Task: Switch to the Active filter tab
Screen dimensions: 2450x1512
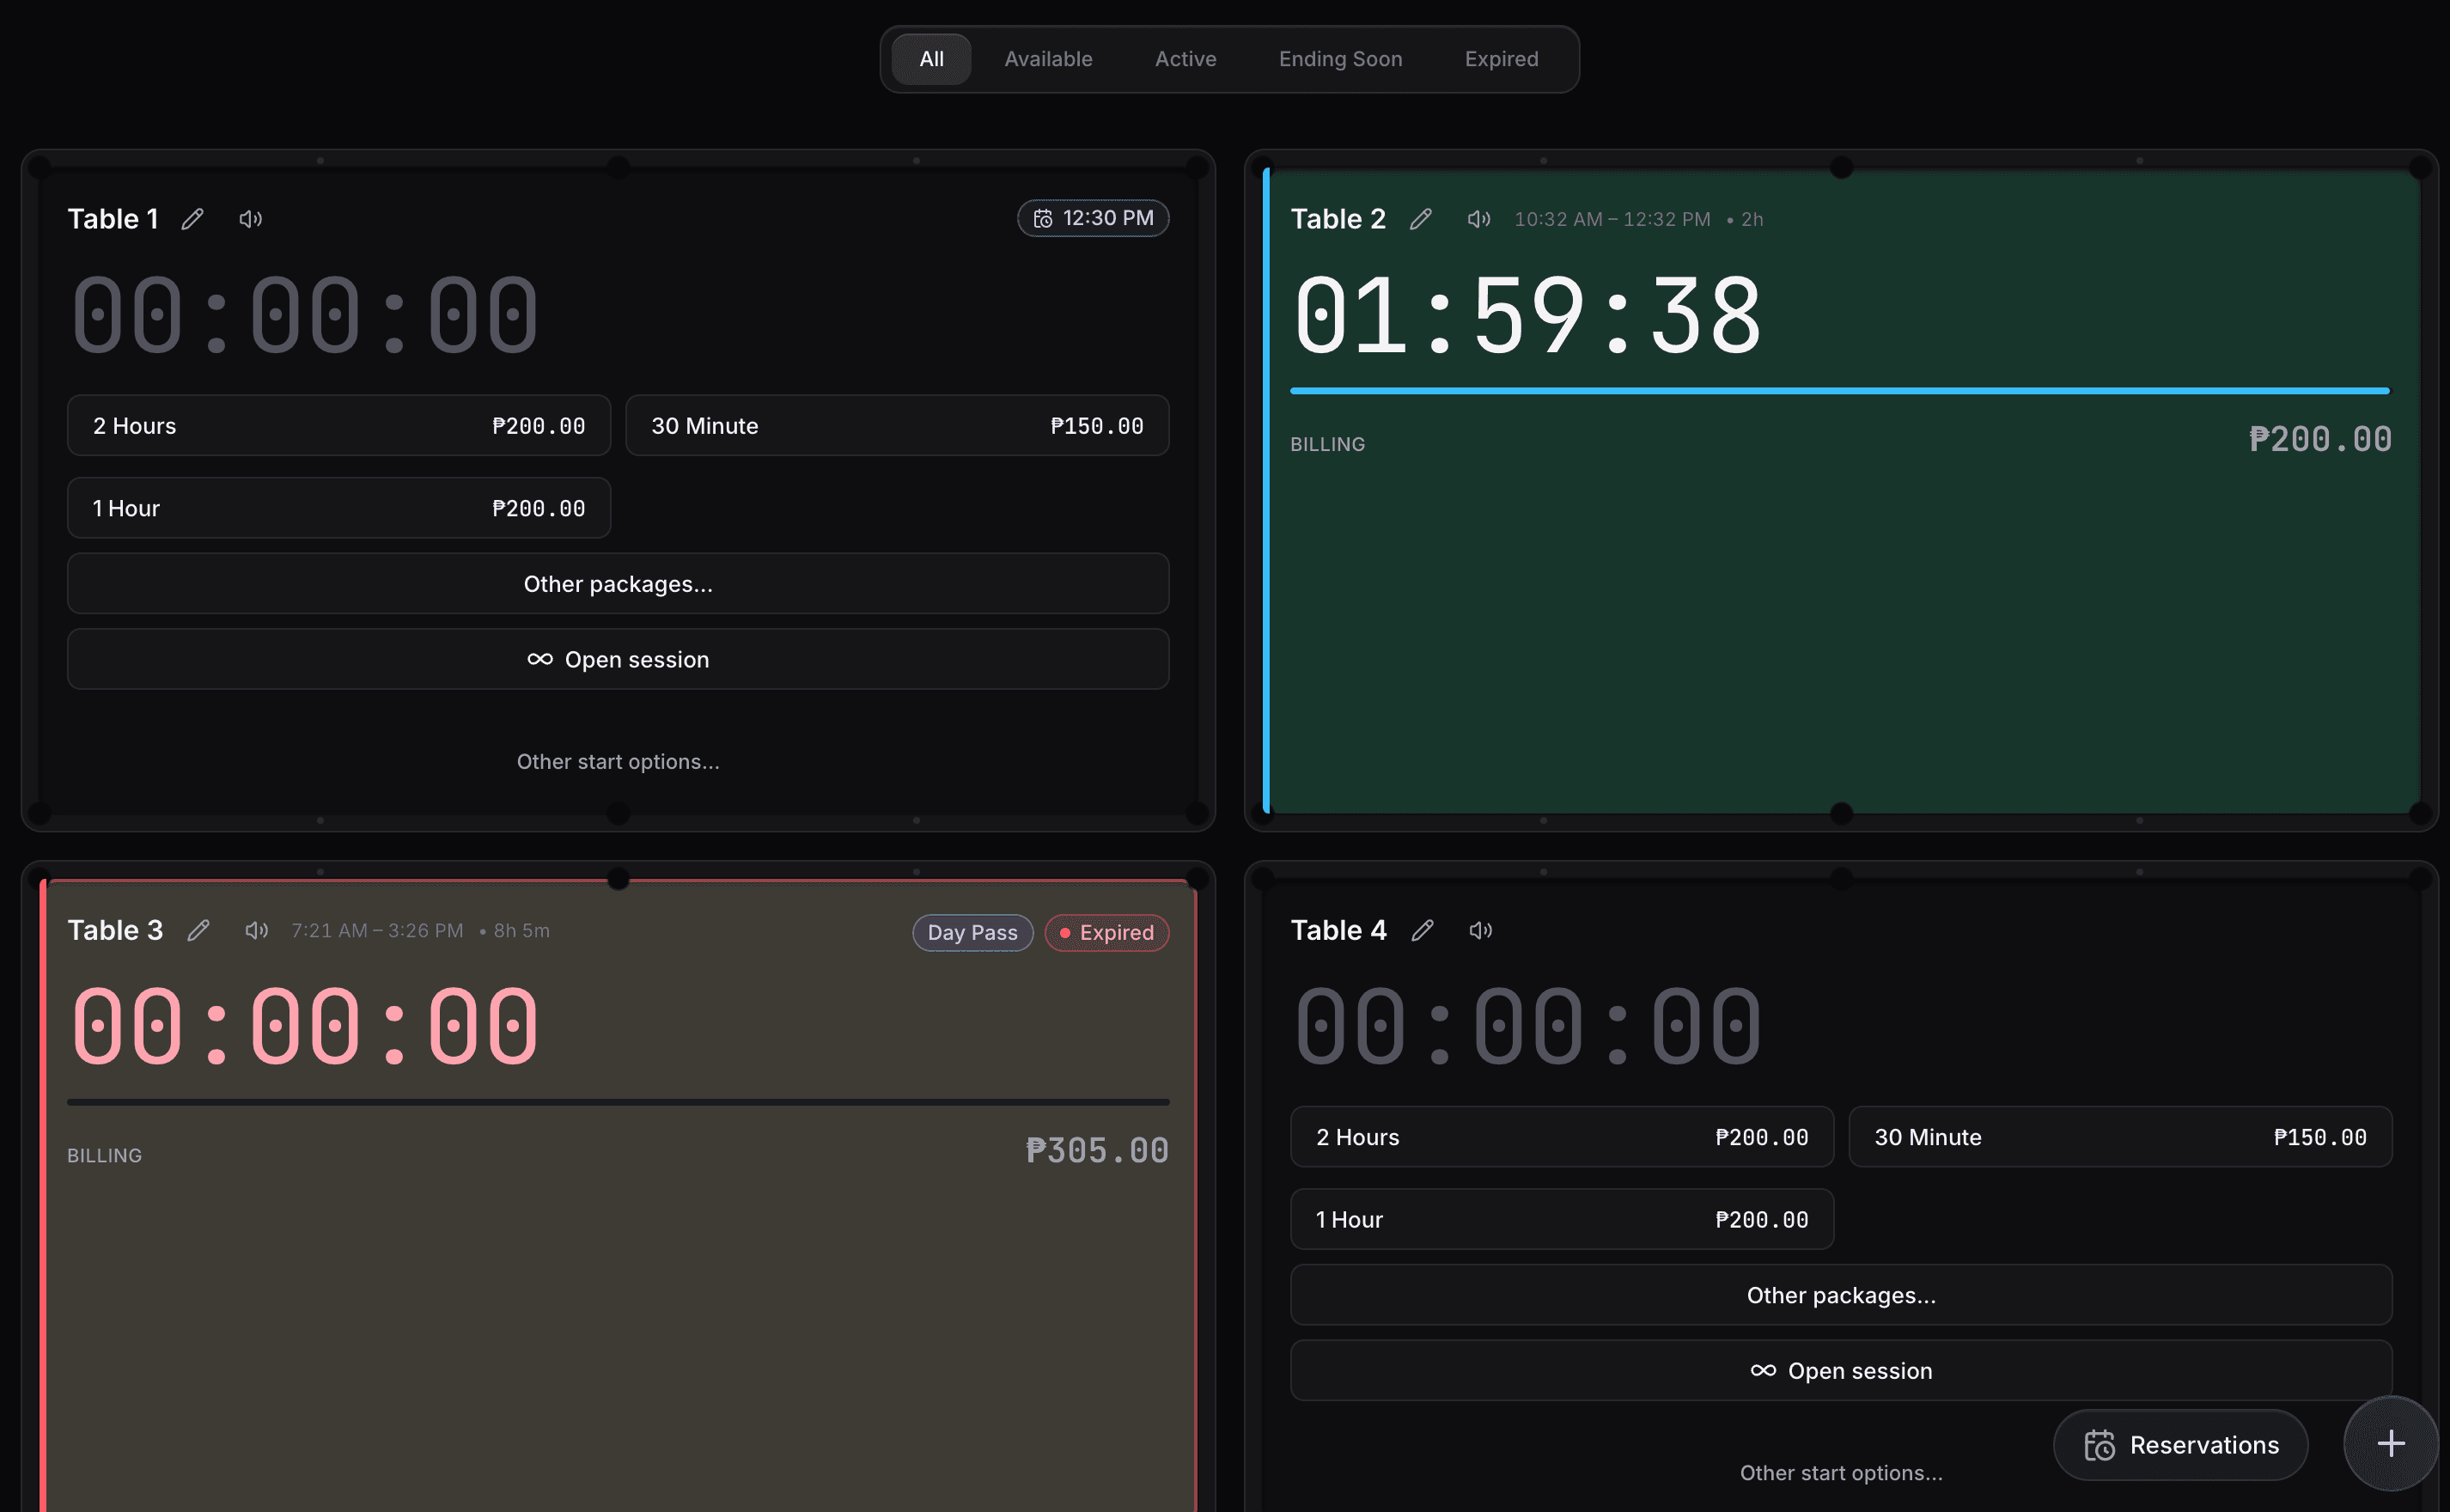Action: pos(1185,59)
